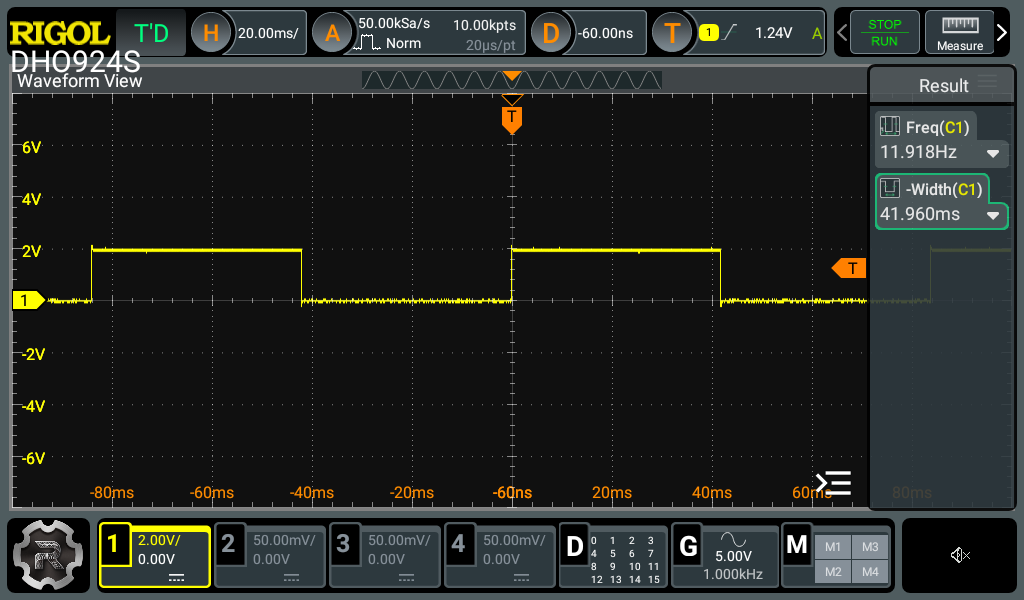Click the generator 5.00V amplitude value

tap(733, 556)
